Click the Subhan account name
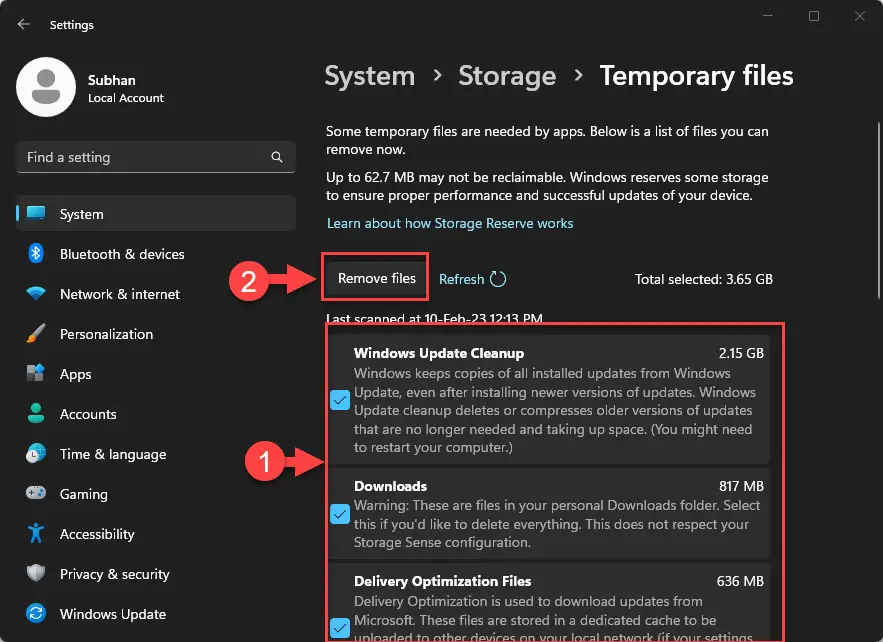This screenshot has width=883, height=642. pyautogui.click(x=112, y=80)
